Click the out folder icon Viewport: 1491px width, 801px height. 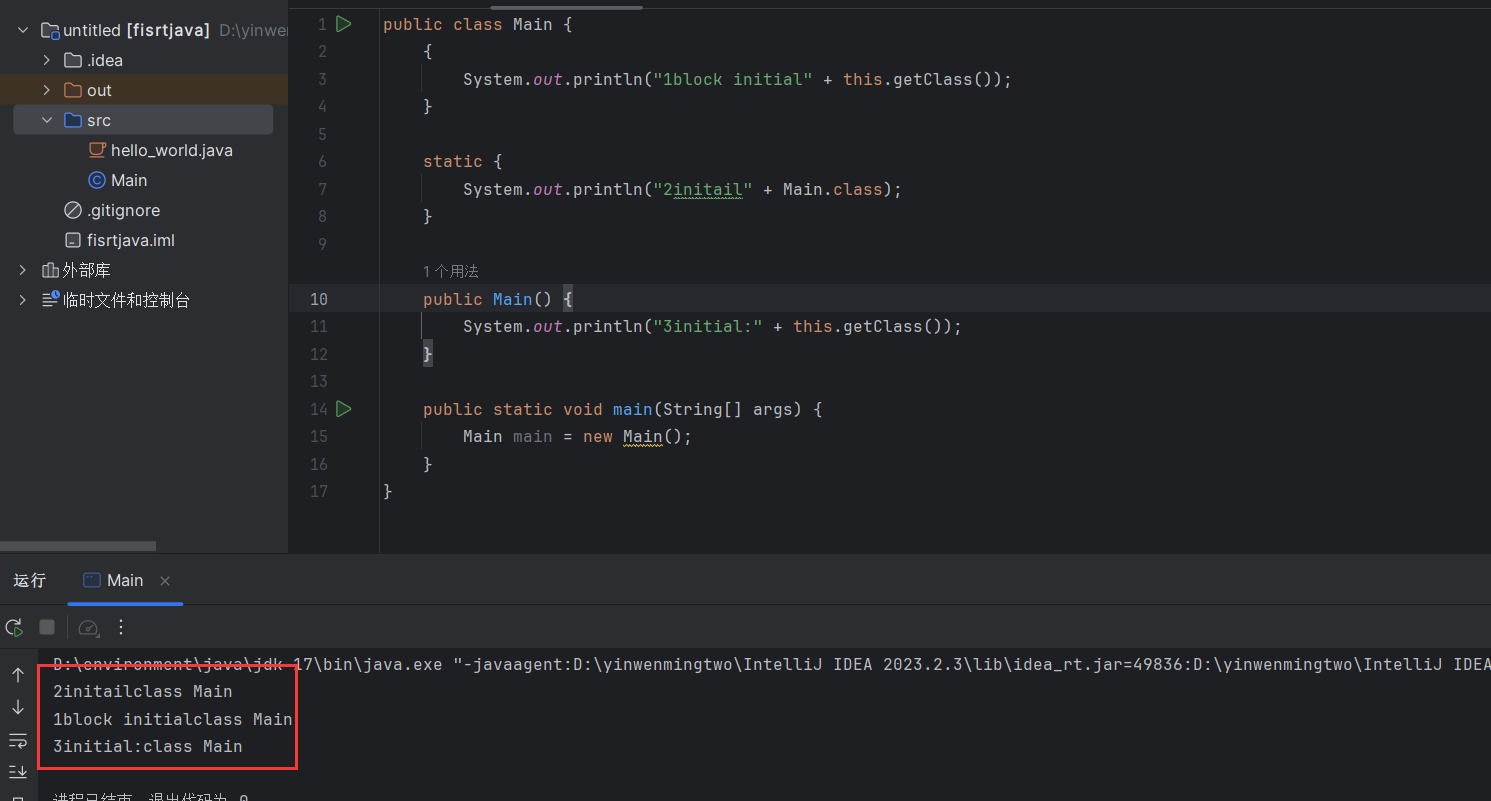72,90
